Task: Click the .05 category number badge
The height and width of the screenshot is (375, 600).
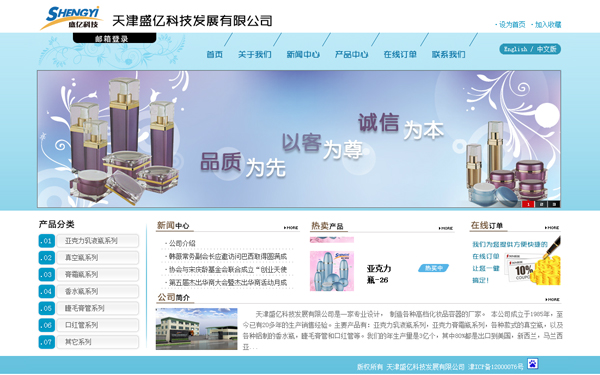Action: tap(47, 308)
